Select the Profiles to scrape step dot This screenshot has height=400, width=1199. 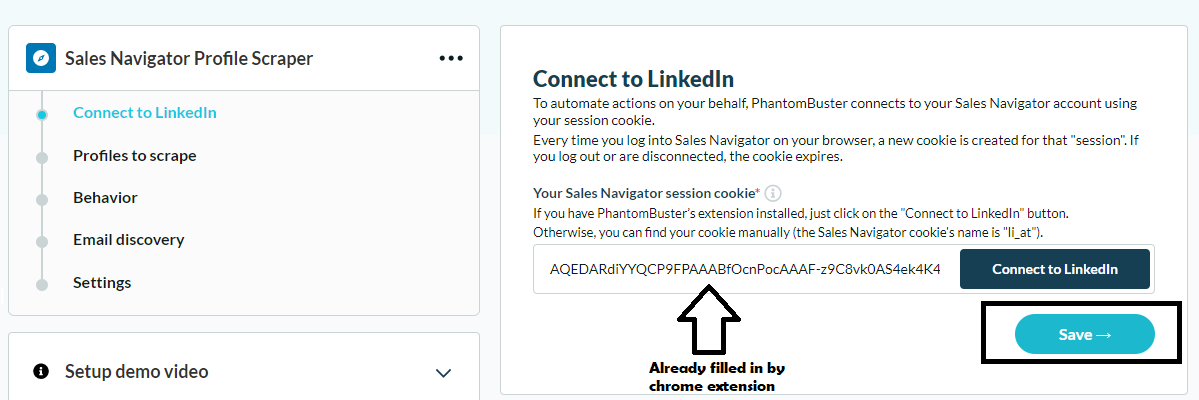42,157
